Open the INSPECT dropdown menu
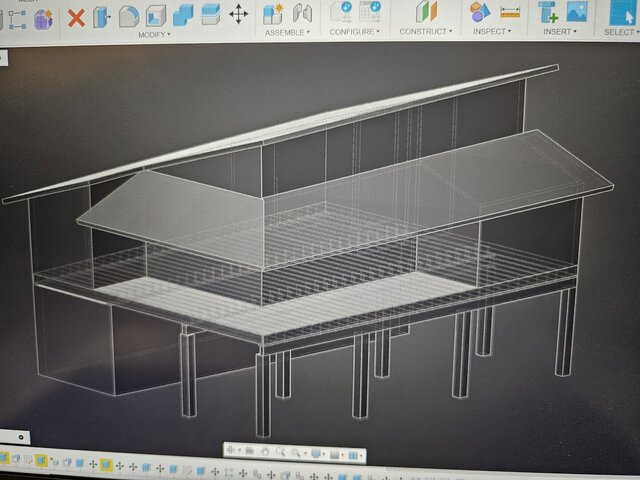Image resolution: width=640 pixels, height=480 pixels. (492, 31)
